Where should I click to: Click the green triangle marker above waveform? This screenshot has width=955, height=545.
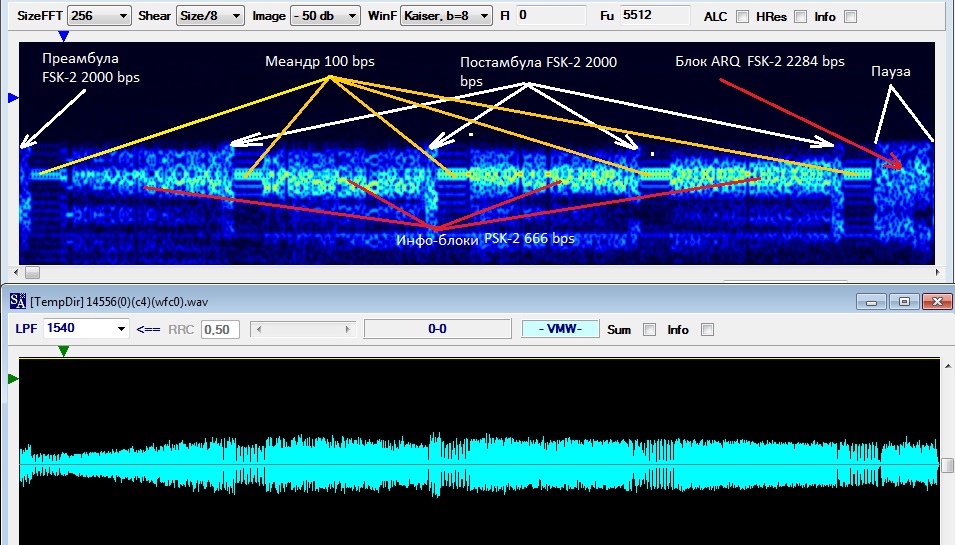pyautogui.click(x=63, y=351)
